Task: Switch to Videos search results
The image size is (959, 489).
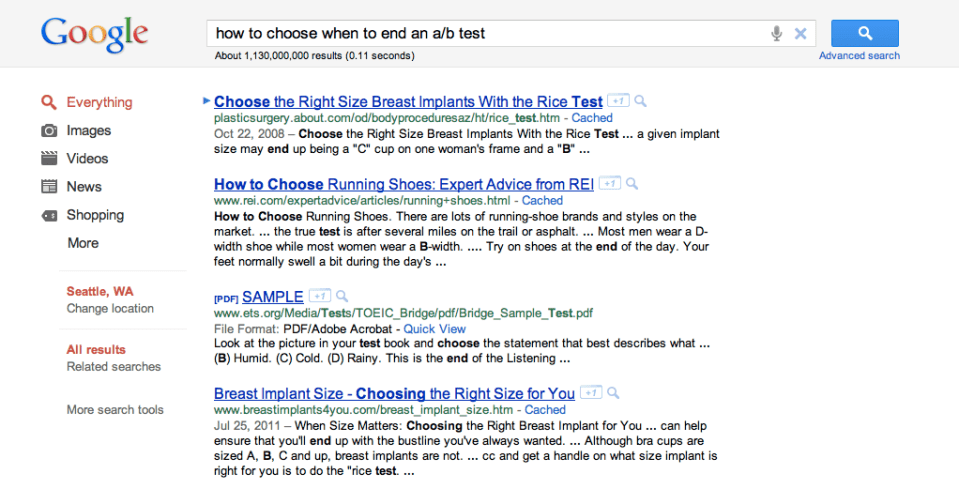Action: pyautogui.click(x=87, y=158)
